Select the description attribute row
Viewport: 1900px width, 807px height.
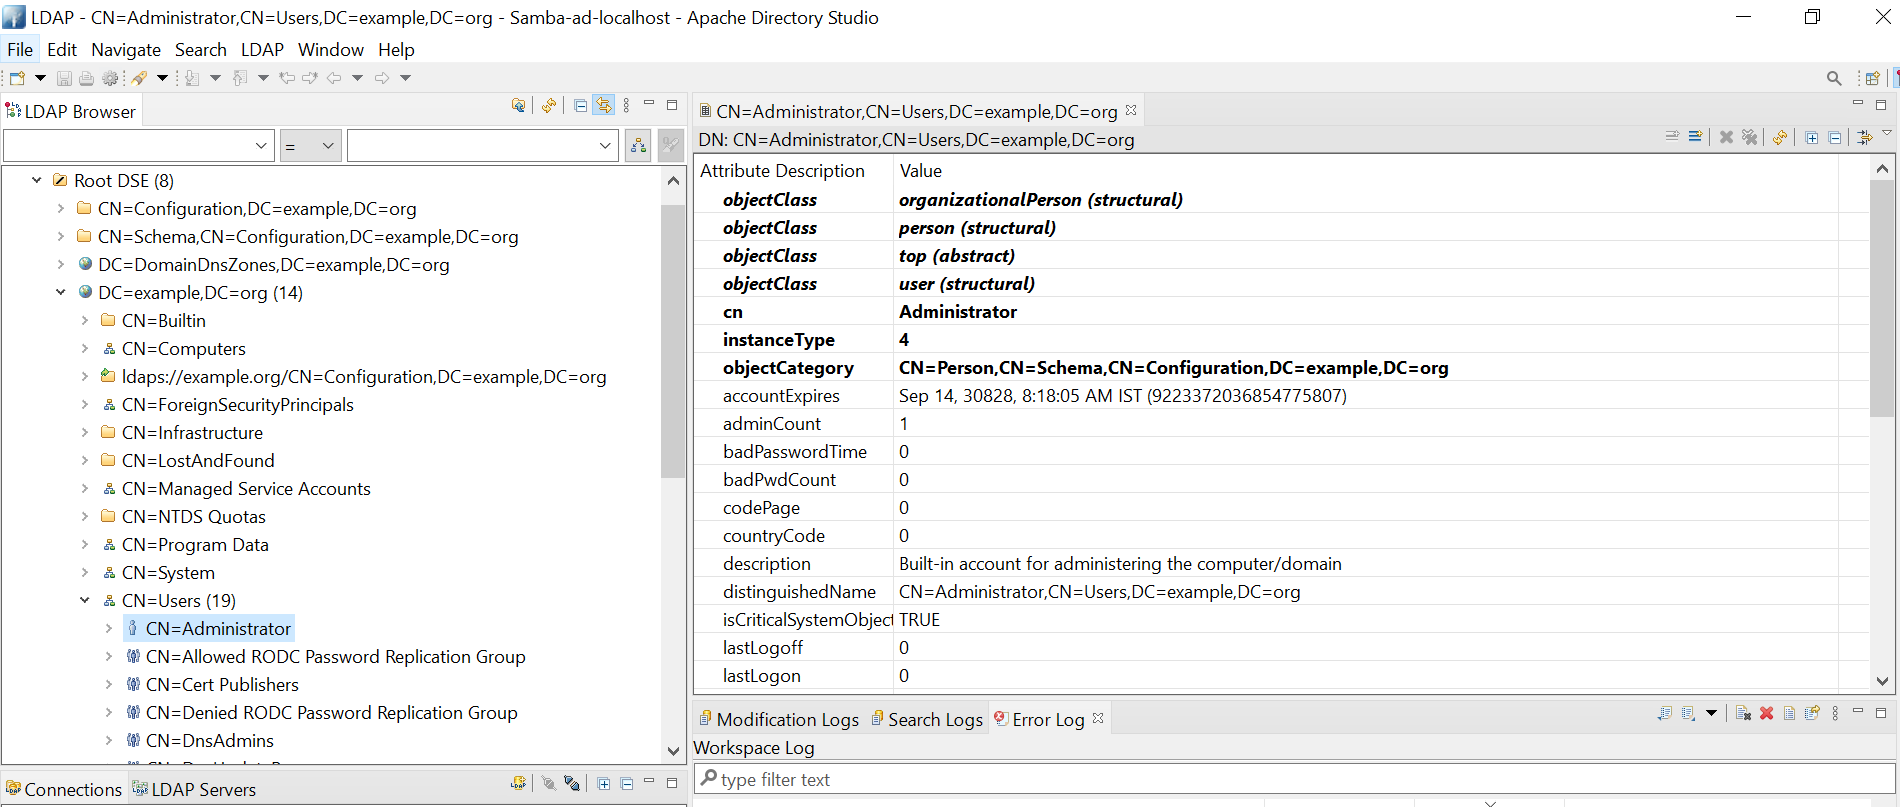[x=1266, y=564]
